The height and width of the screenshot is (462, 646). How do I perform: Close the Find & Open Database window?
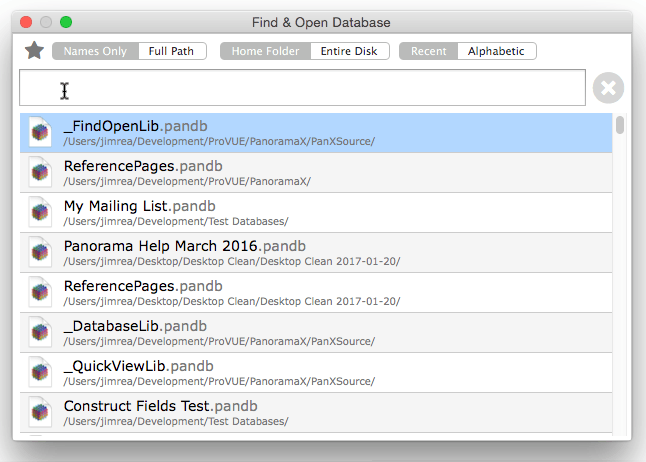tap(26, 22)
